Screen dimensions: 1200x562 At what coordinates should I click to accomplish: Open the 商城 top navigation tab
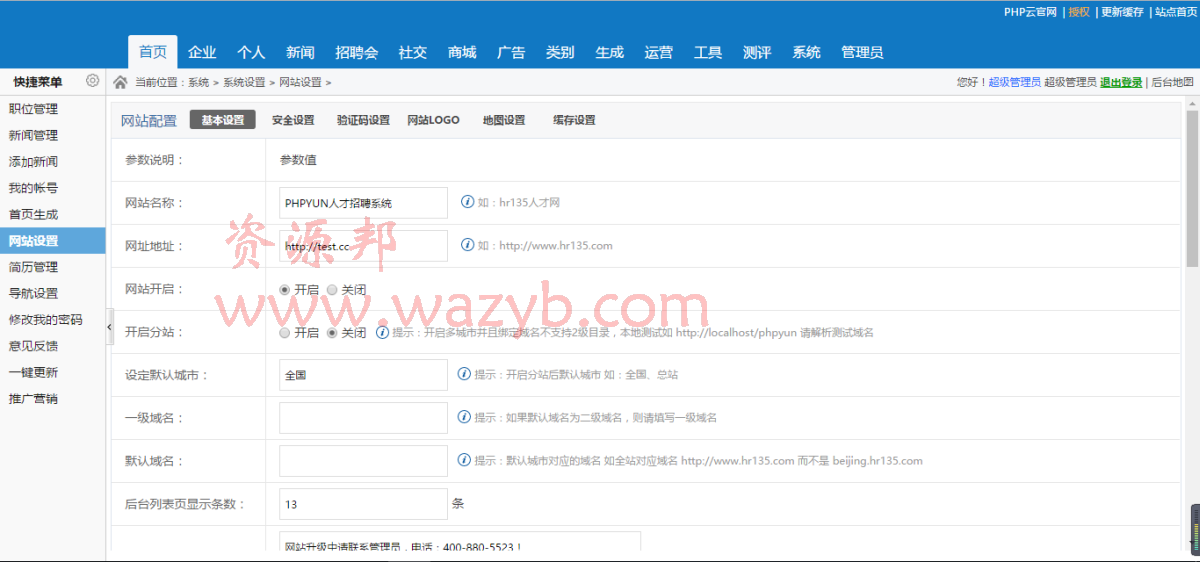pyautogui.click(x=462, y=52)
